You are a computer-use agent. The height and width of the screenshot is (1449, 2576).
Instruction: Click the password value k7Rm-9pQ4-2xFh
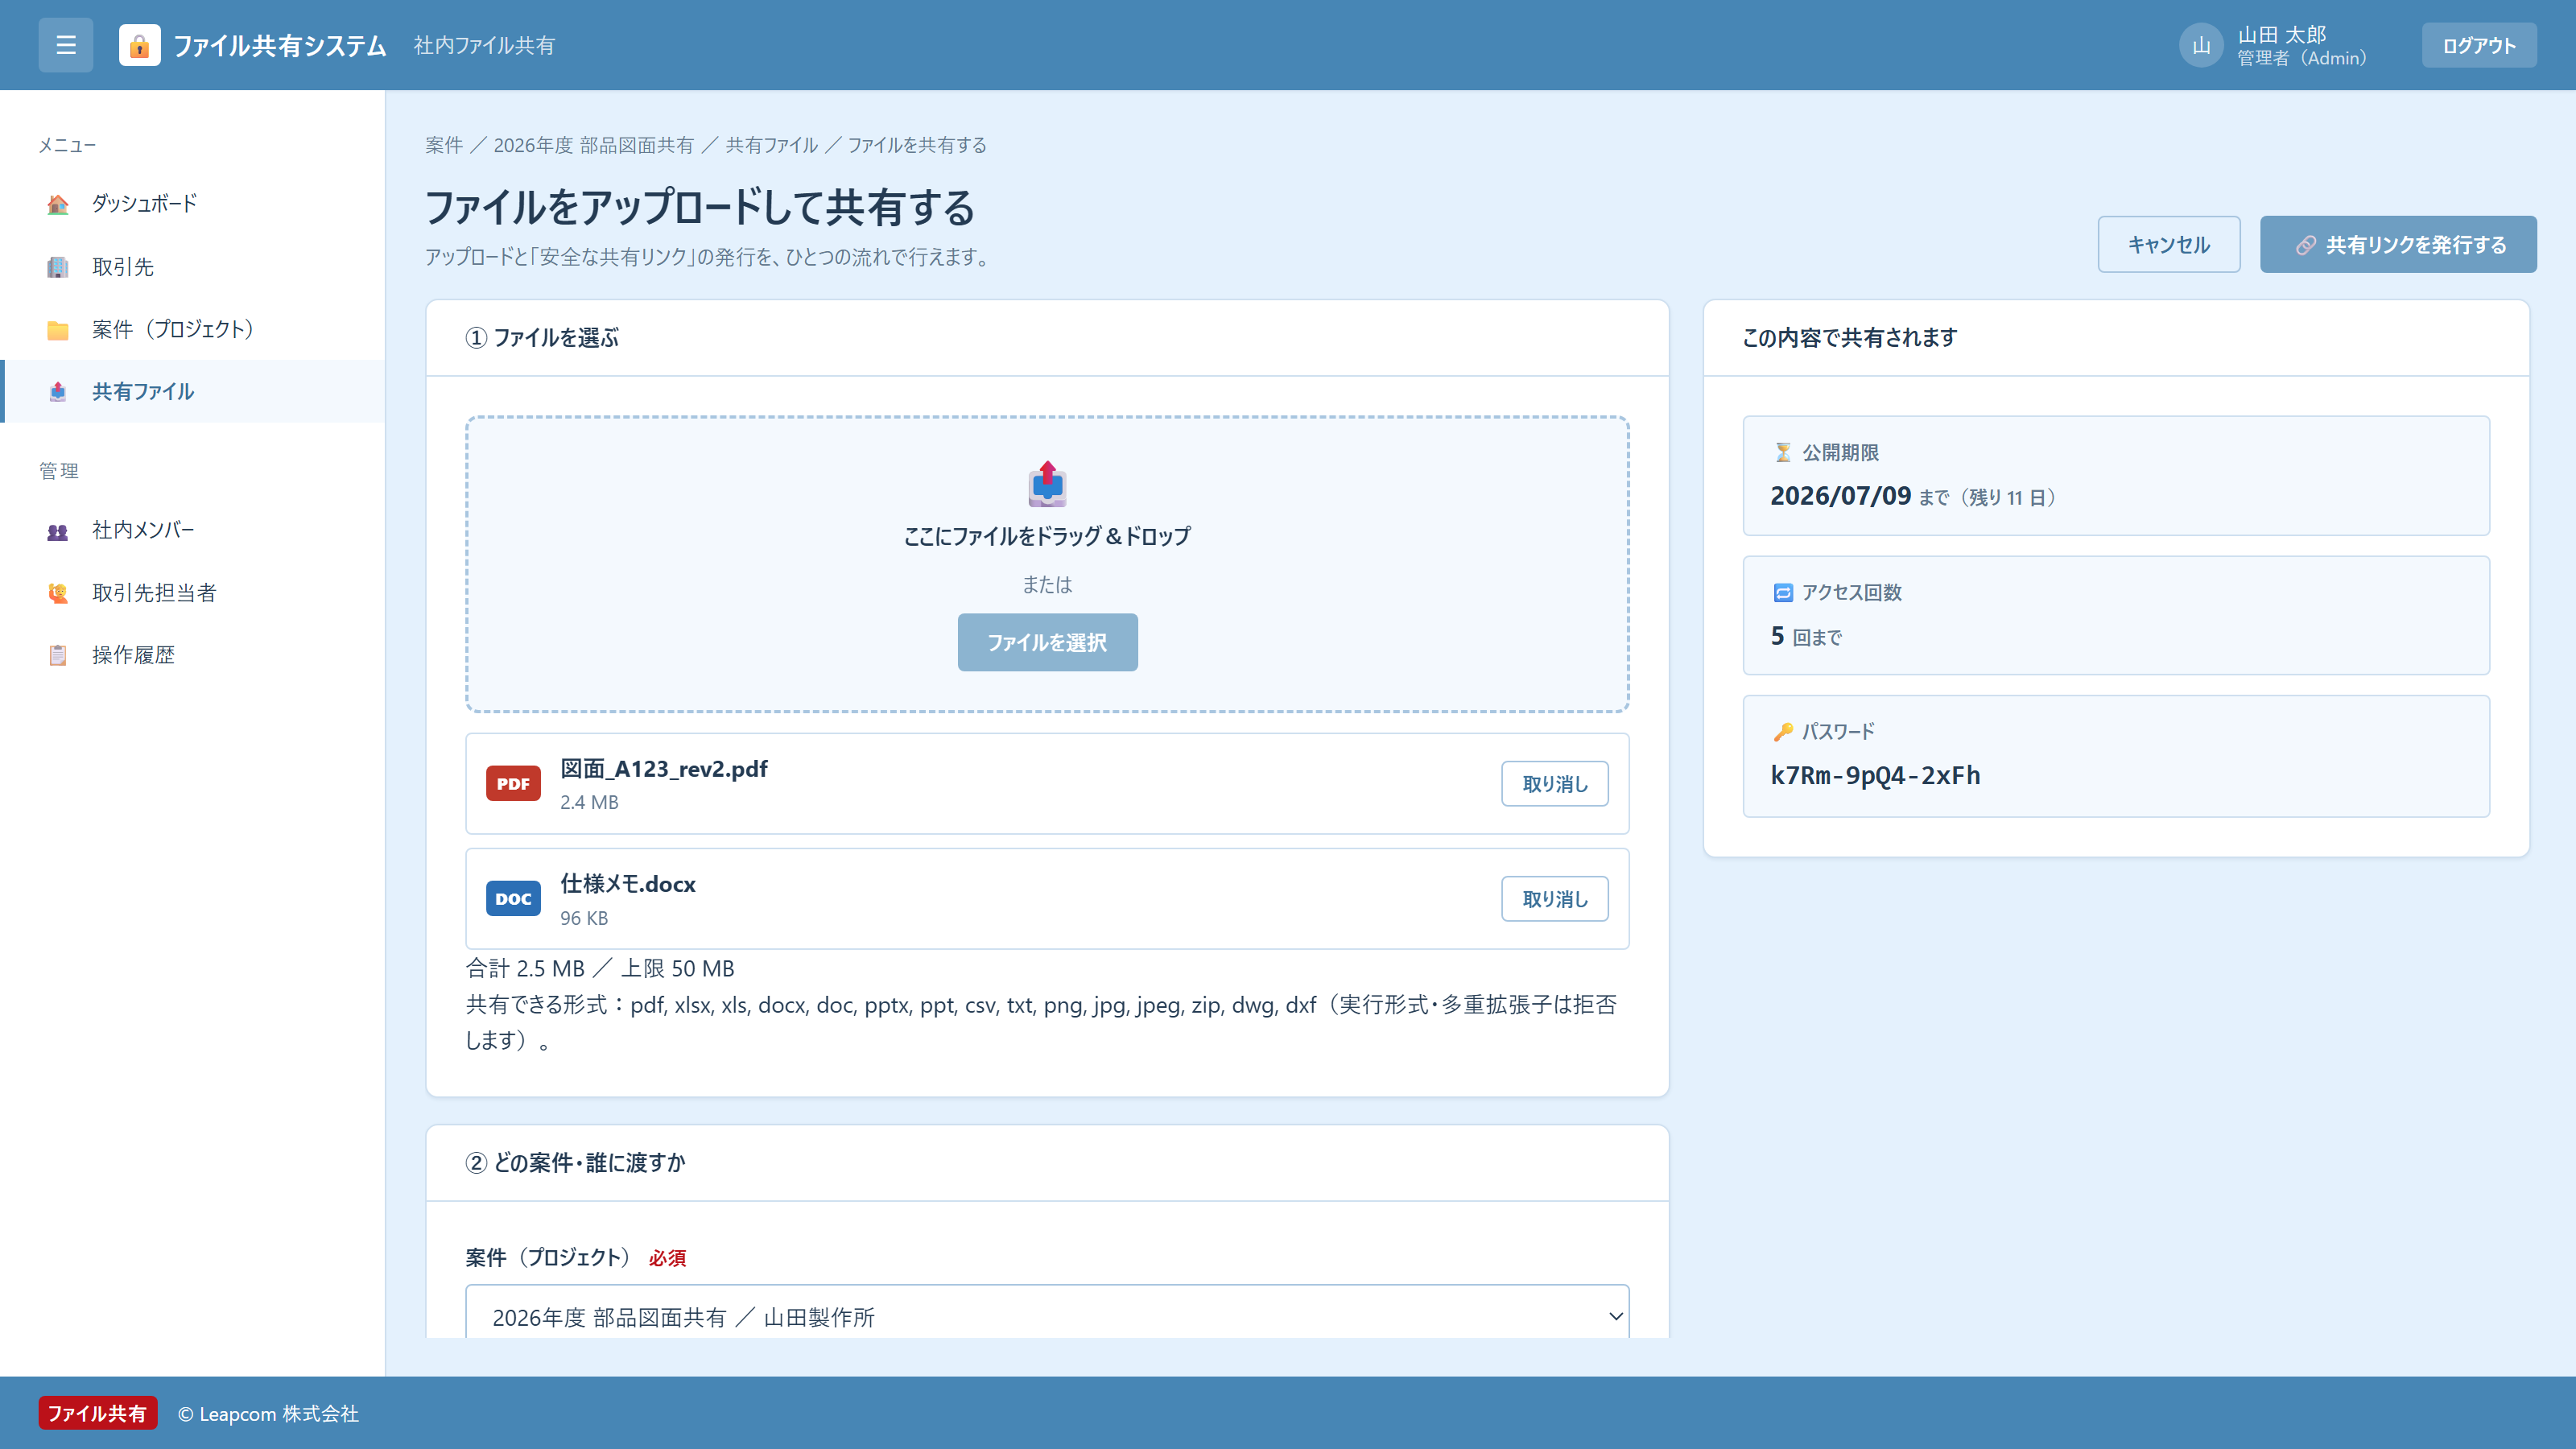[x=1875, y=776]
